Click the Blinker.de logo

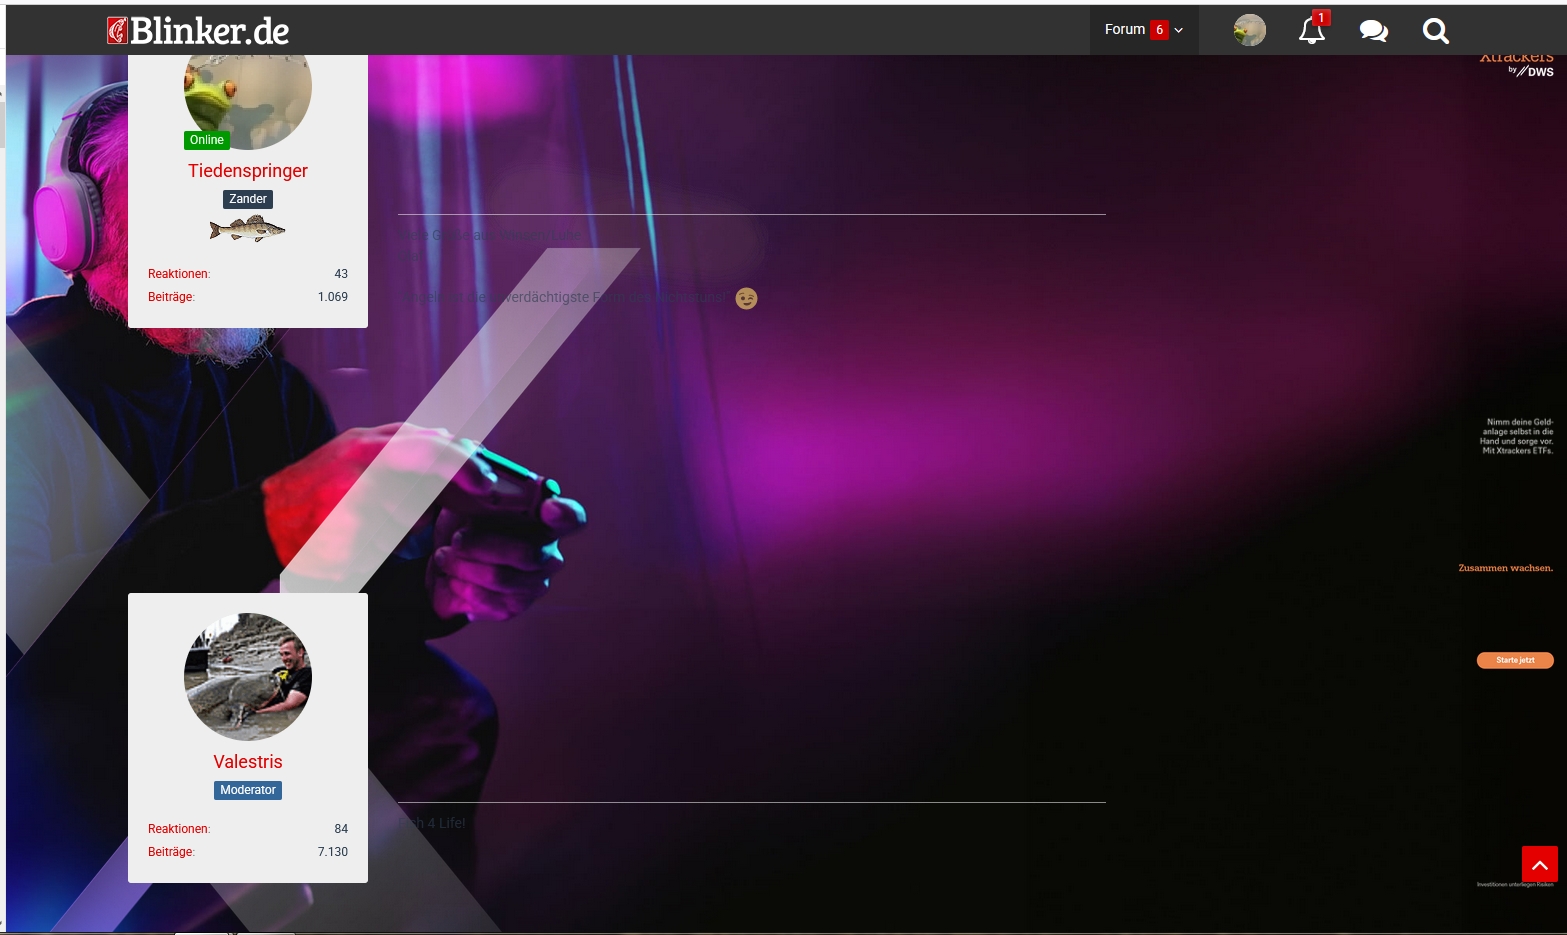[198, 31]
